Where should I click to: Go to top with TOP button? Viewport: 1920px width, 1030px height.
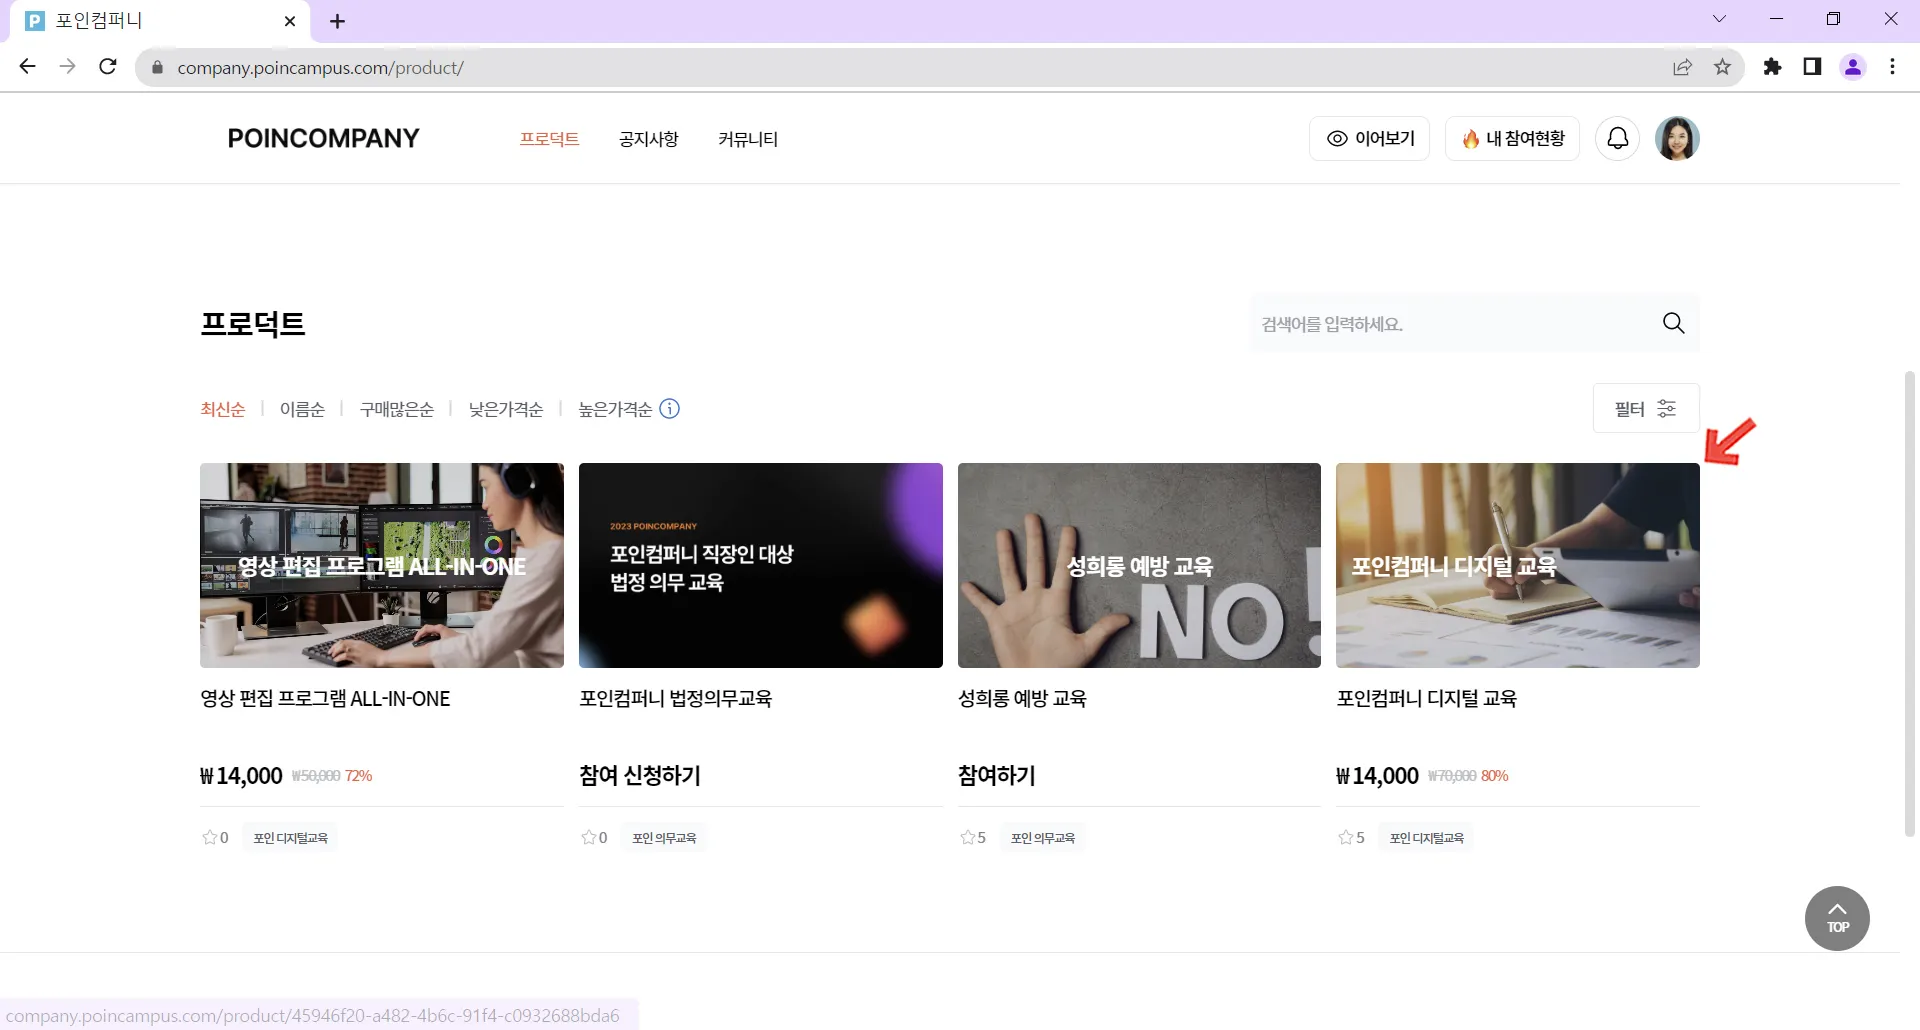click(1837, 918)
